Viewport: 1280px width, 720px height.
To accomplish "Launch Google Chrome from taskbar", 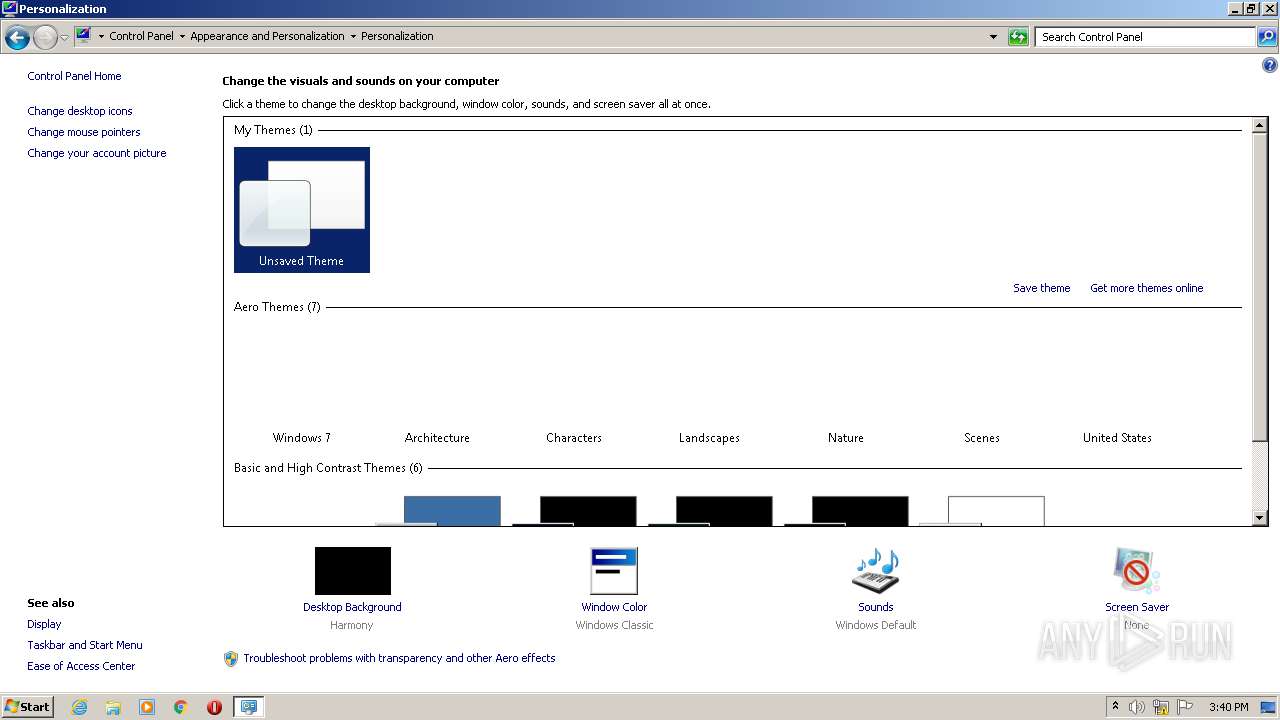I will 181,707.
